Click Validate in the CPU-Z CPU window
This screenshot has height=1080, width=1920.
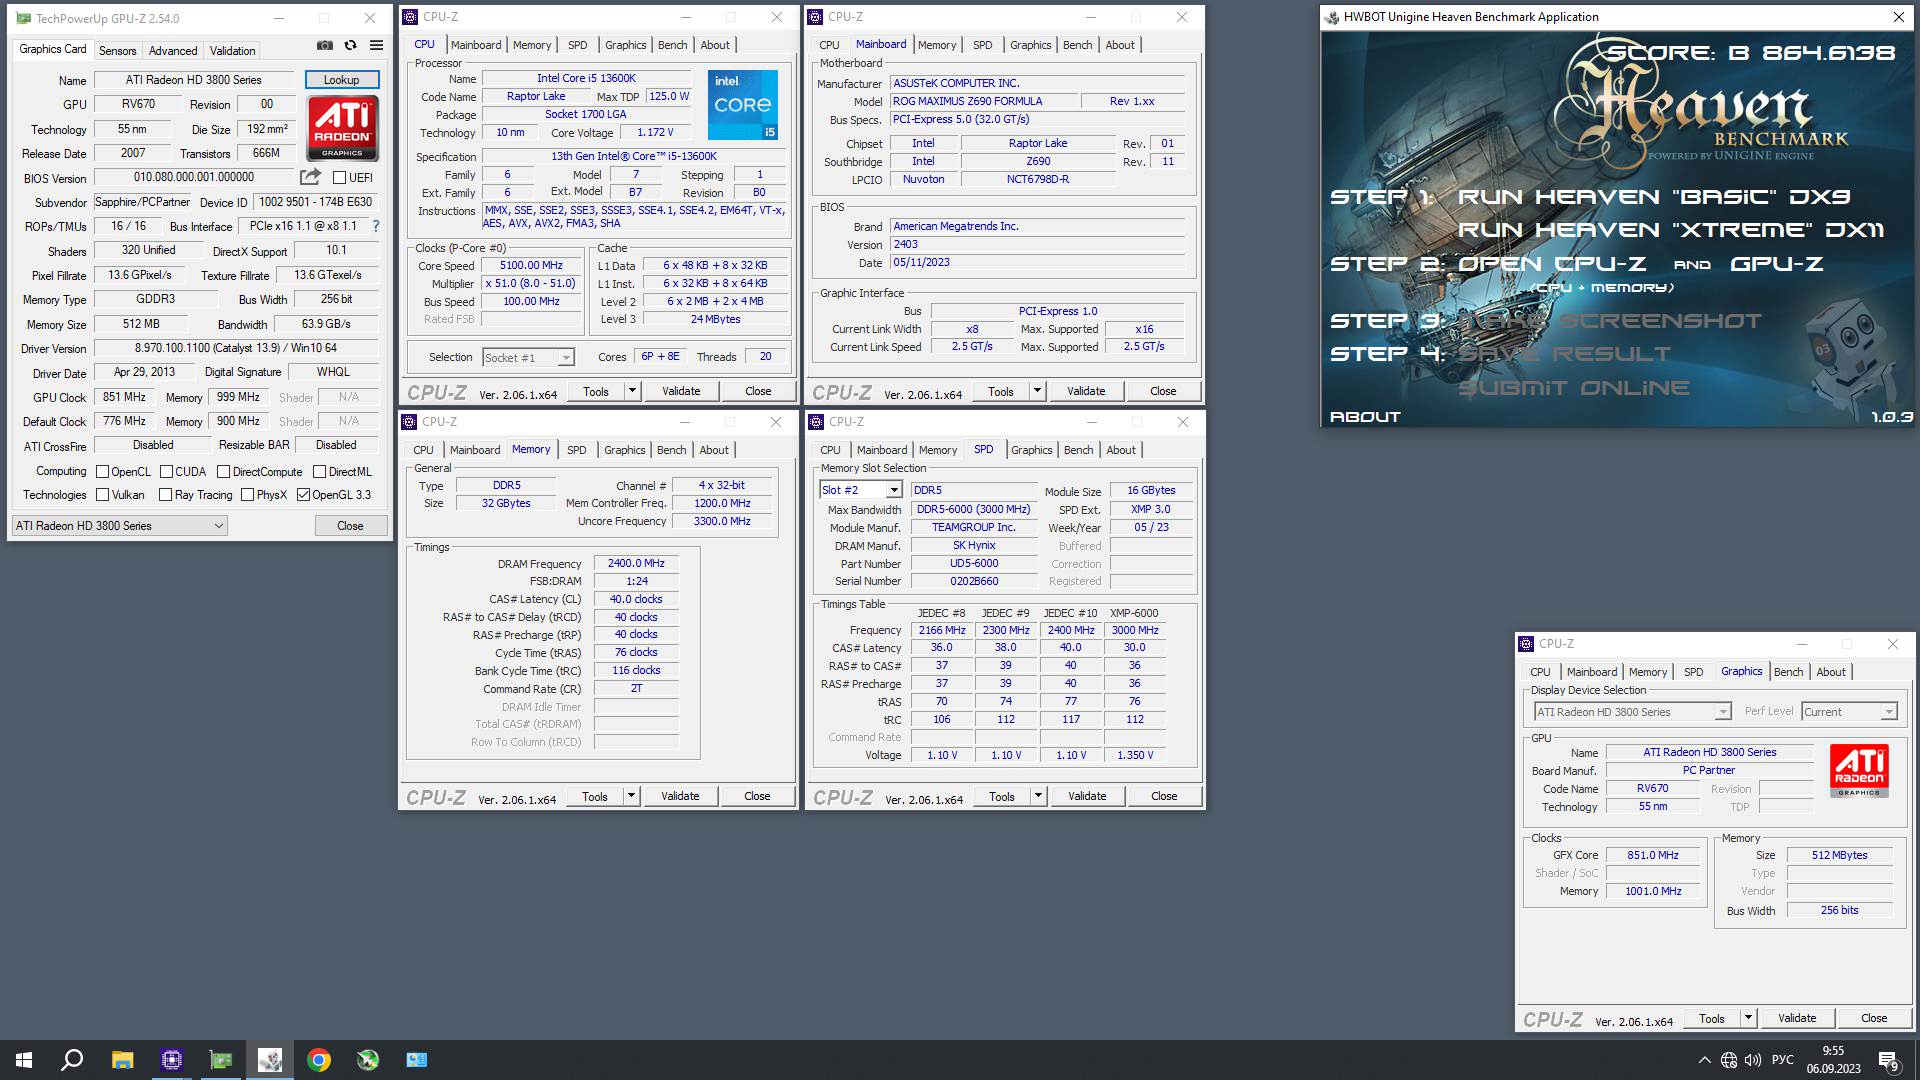tap(681, 391)
